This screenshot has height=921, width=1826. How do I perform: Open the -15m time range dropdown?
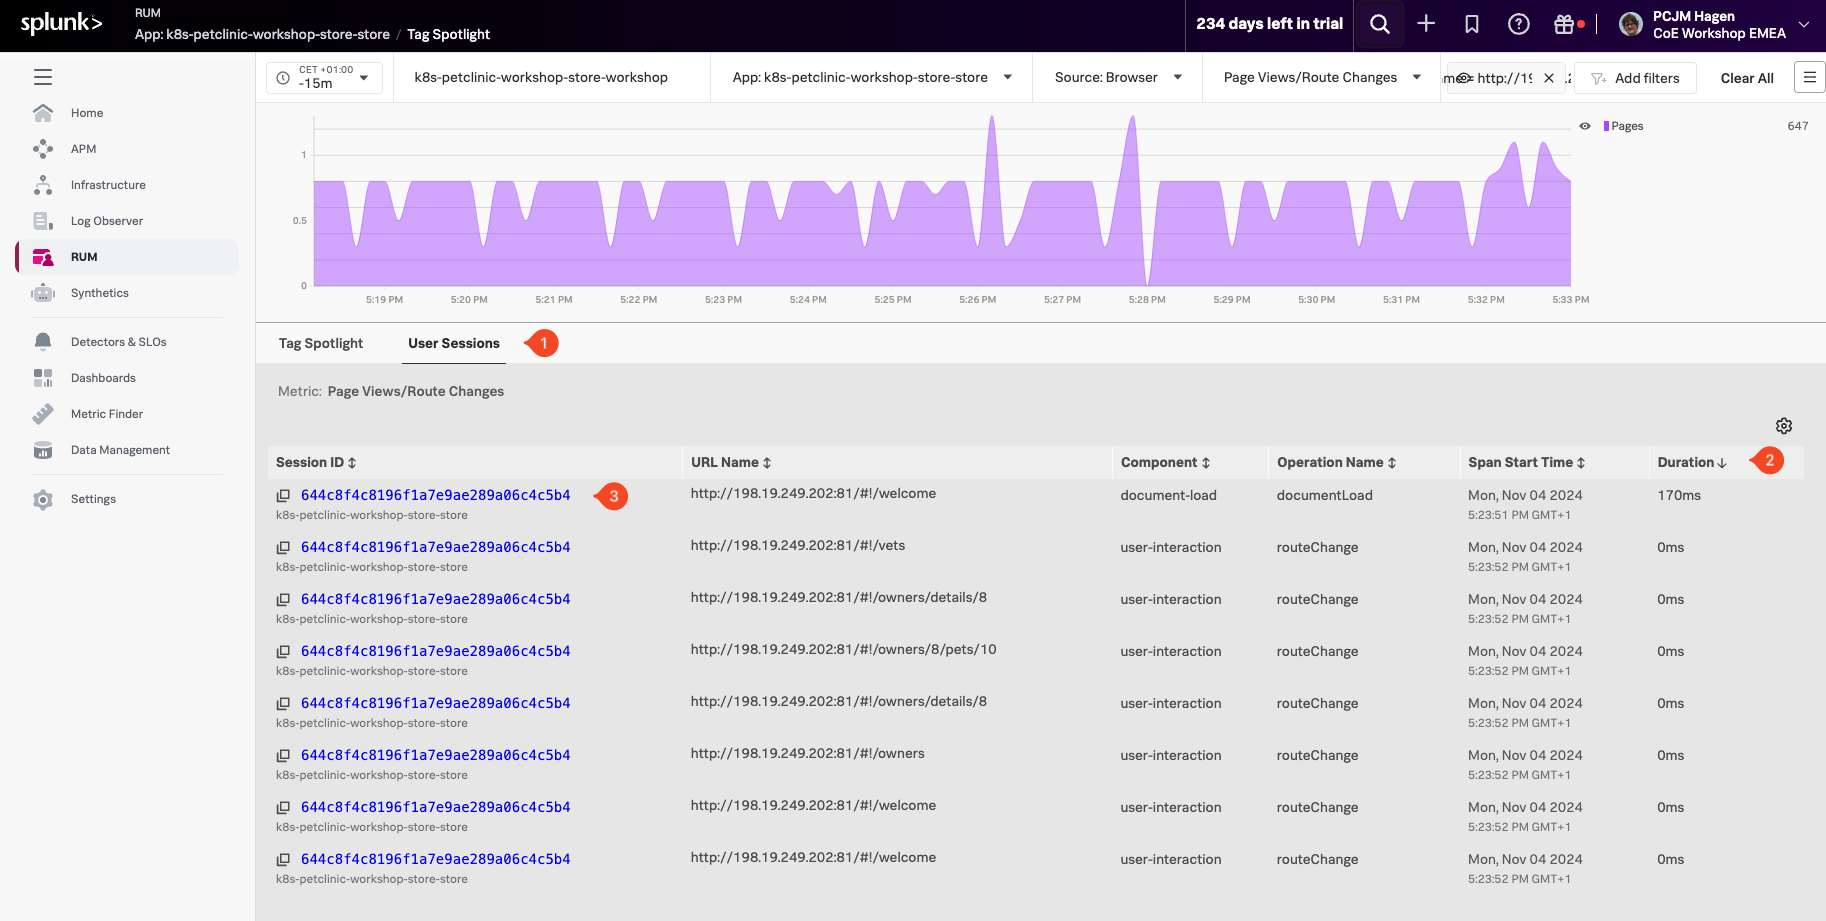tap(325, 78)
